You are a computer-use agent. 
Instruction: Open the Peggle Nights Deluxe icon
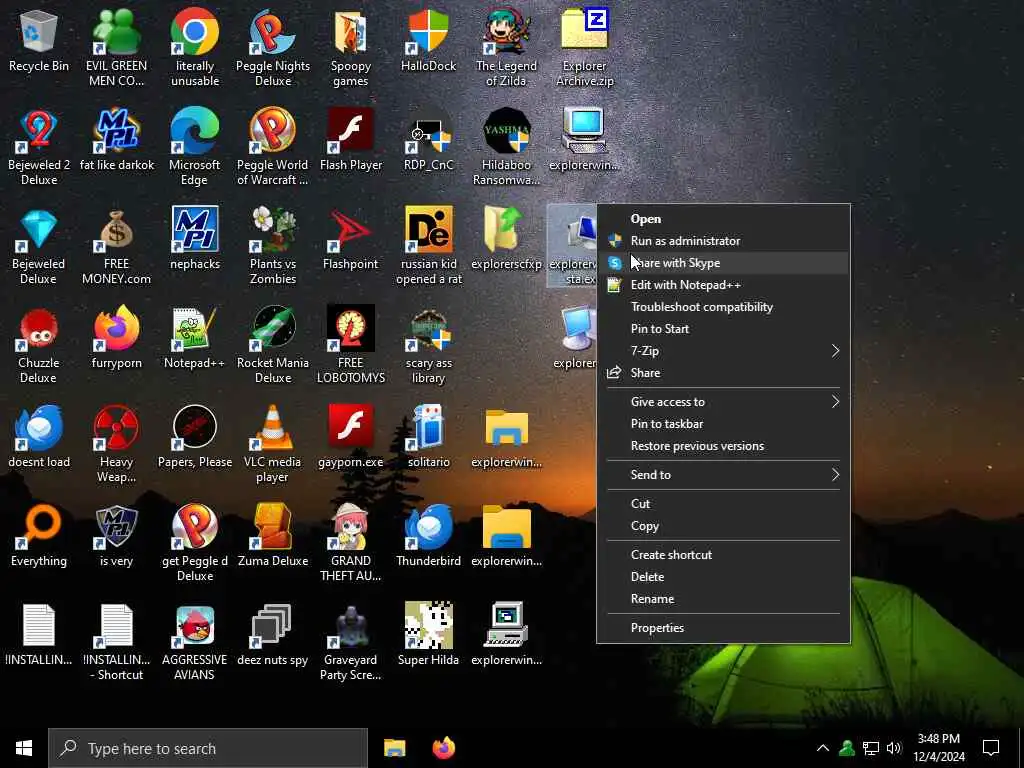pyautogui.click(x=273, y=48)
